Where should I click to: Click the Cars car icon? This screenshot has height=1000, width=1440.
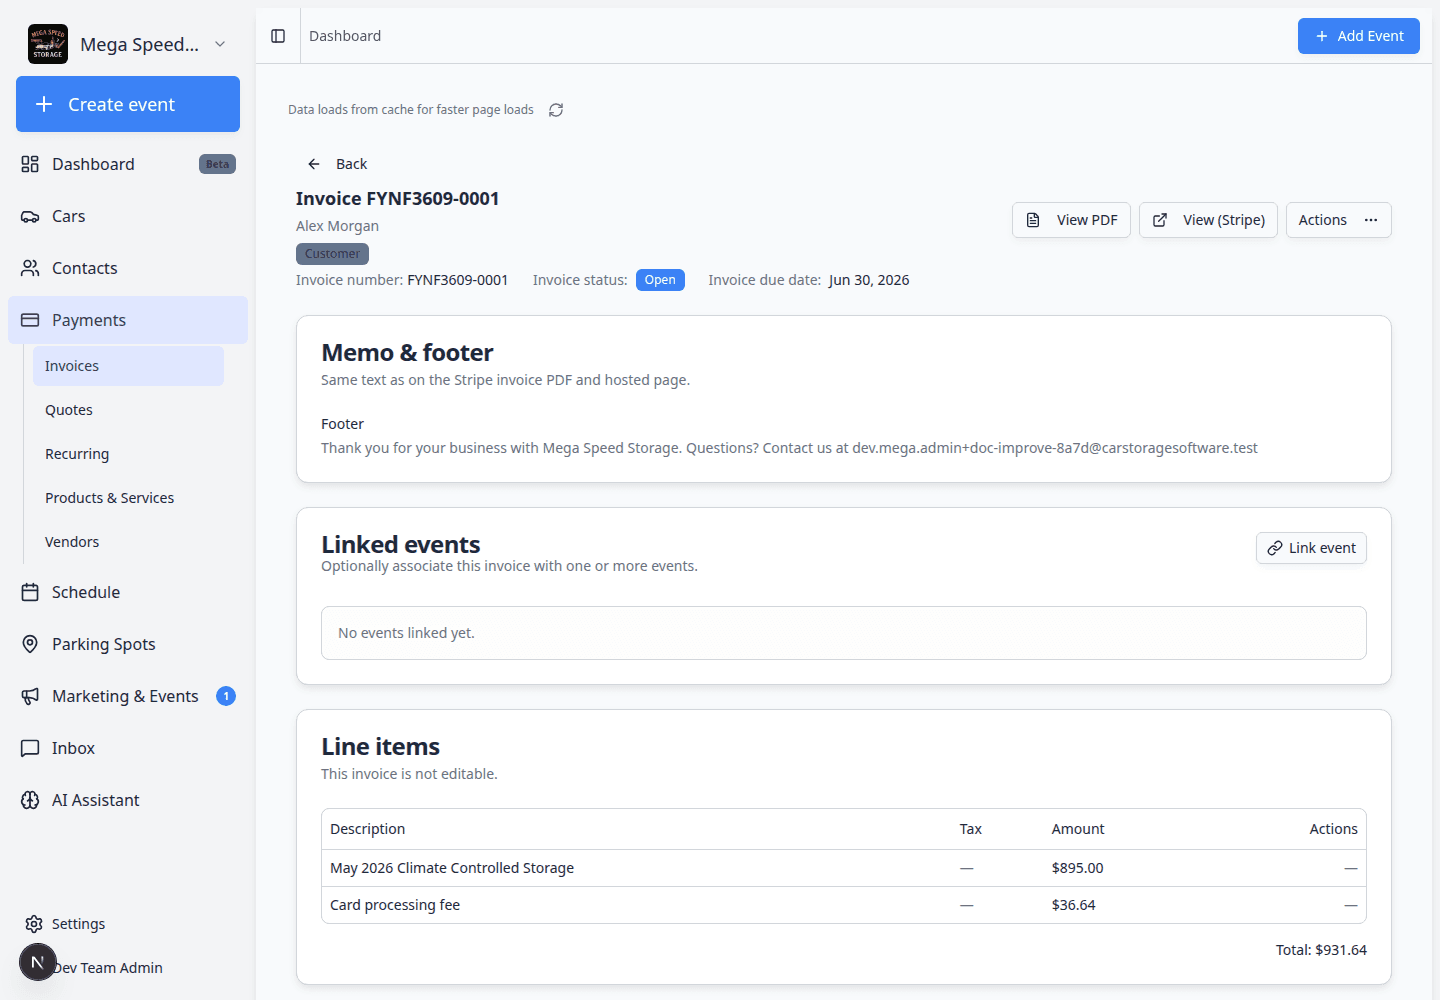pyautogui.click(x=30, y=216)
